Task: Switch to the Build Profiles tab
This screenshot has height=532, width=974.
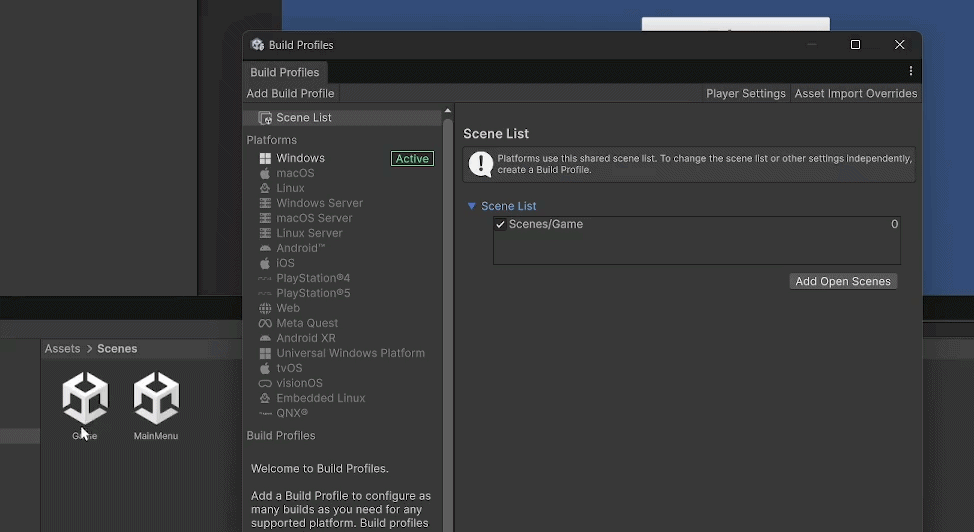Action: point(284,72)
